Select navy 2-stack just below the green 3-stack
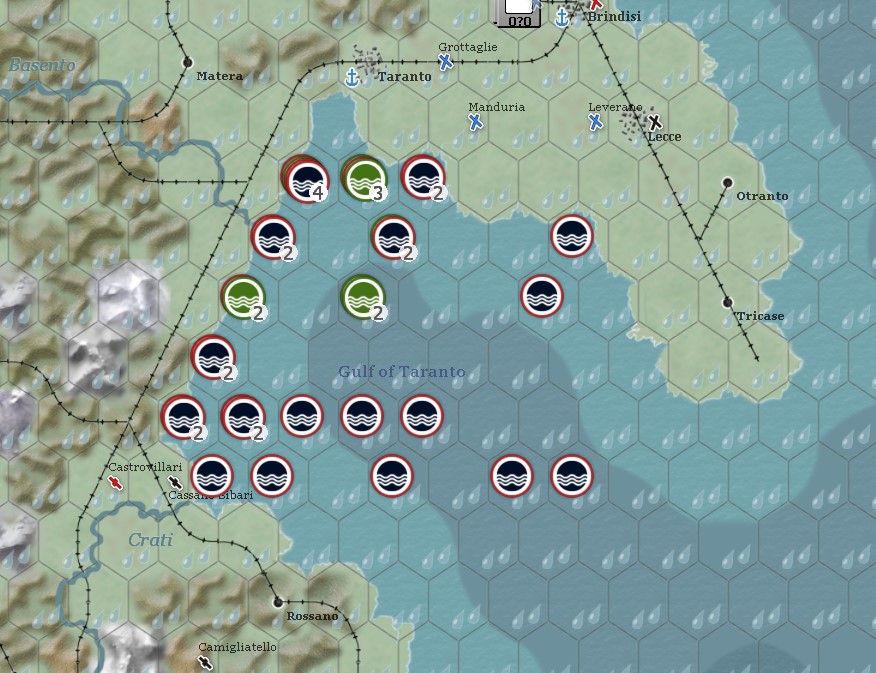 pos(393,237)
